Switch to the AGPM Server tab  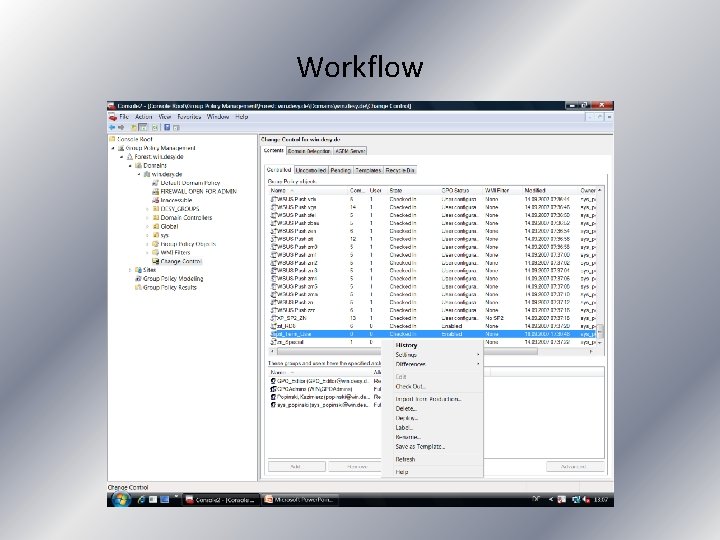click(x=350, y=151)
